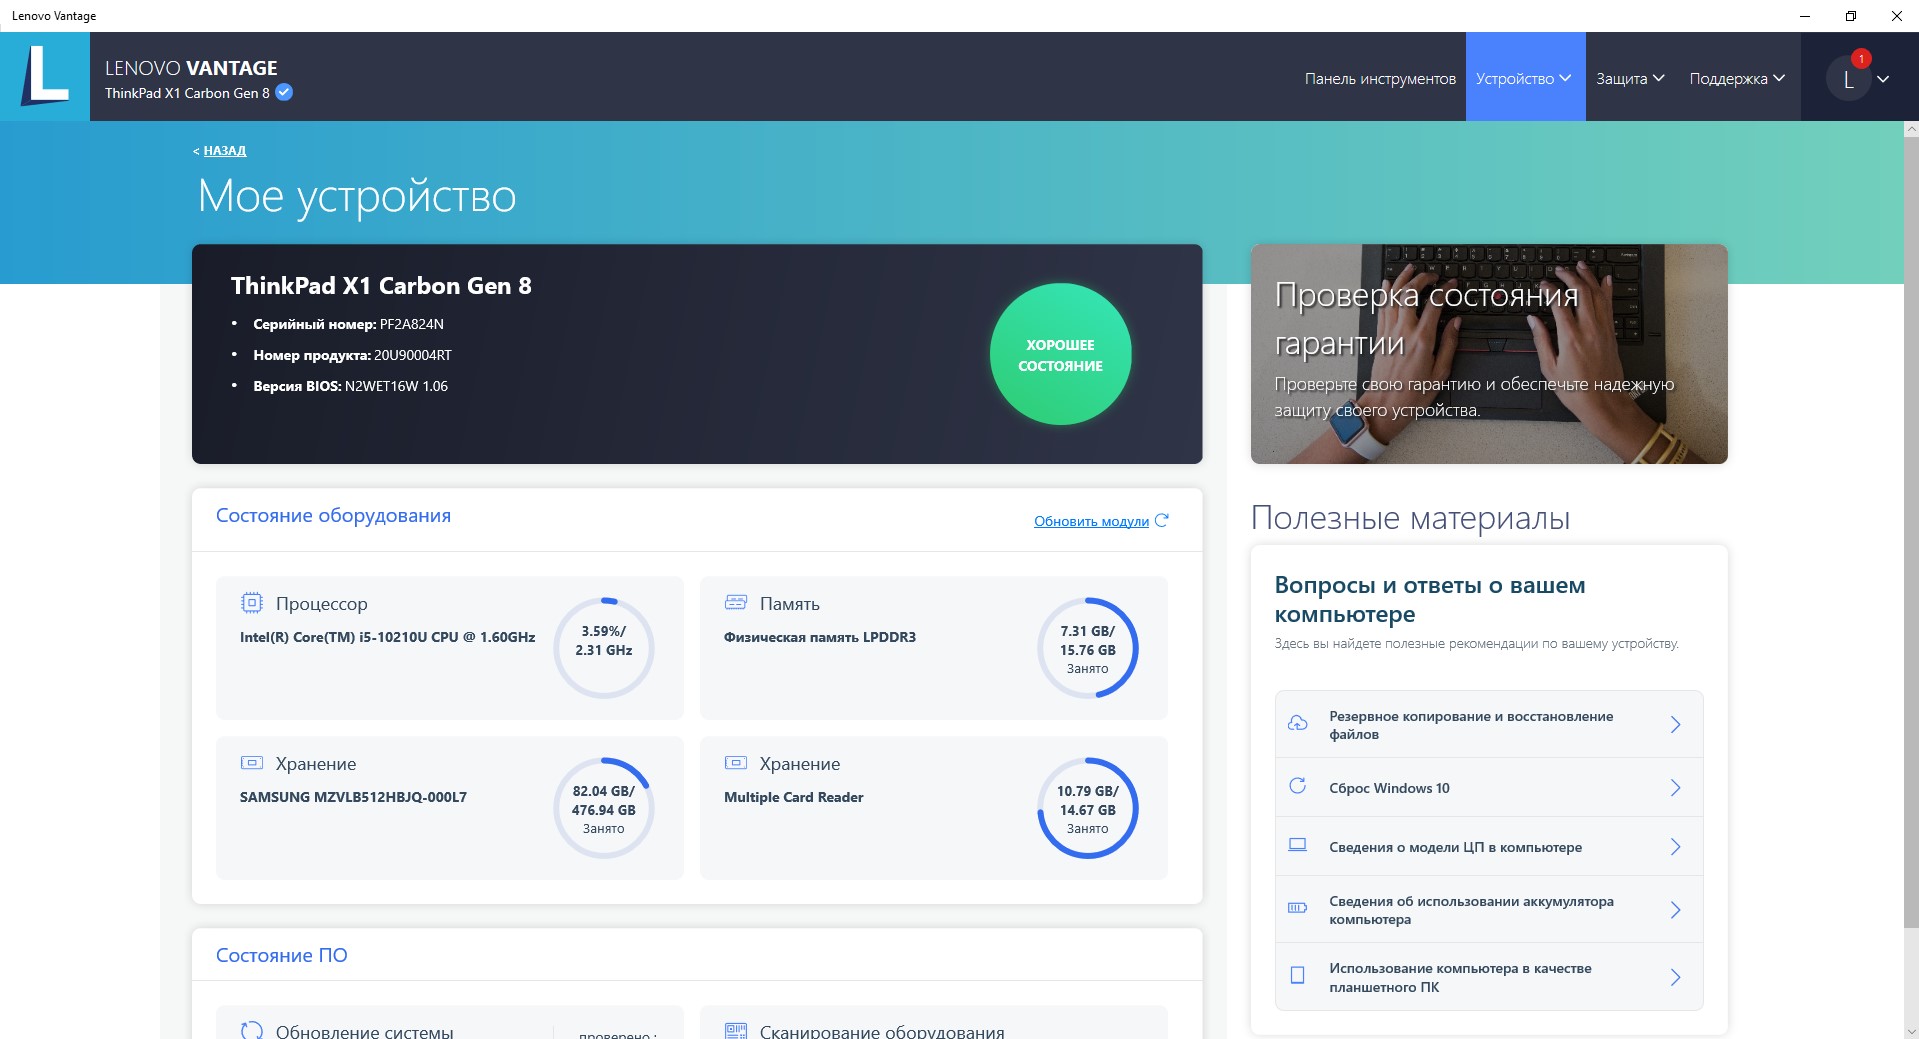Select BIOS version N2WET16W 1.06

pyautogui.click(x=396, y=386)
